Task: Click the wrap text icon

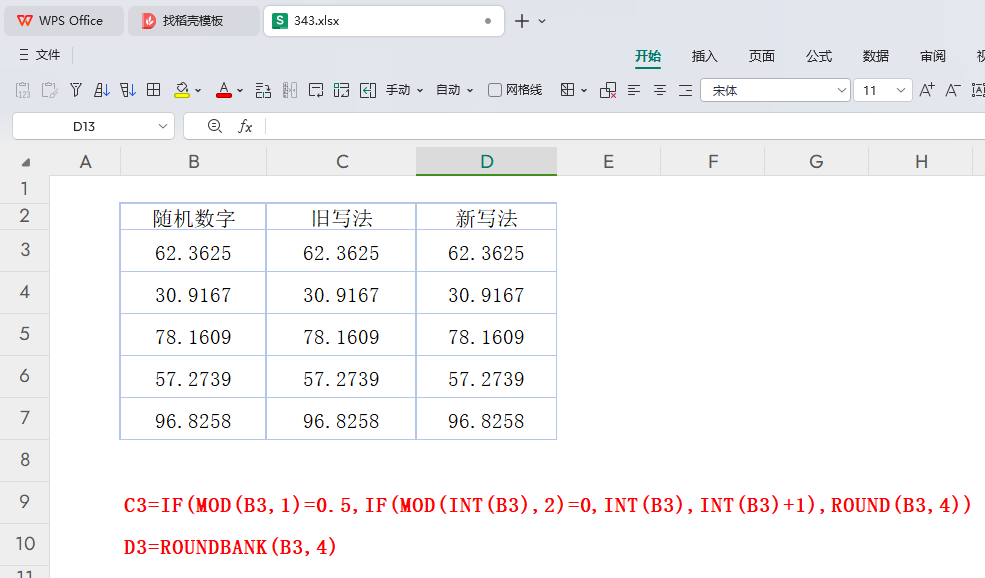Action: tap(316, 90)
